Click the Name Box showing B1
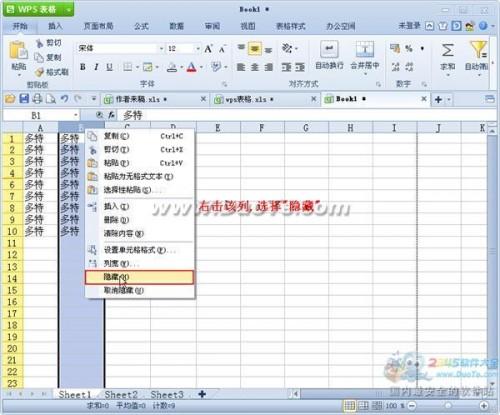 41,115
